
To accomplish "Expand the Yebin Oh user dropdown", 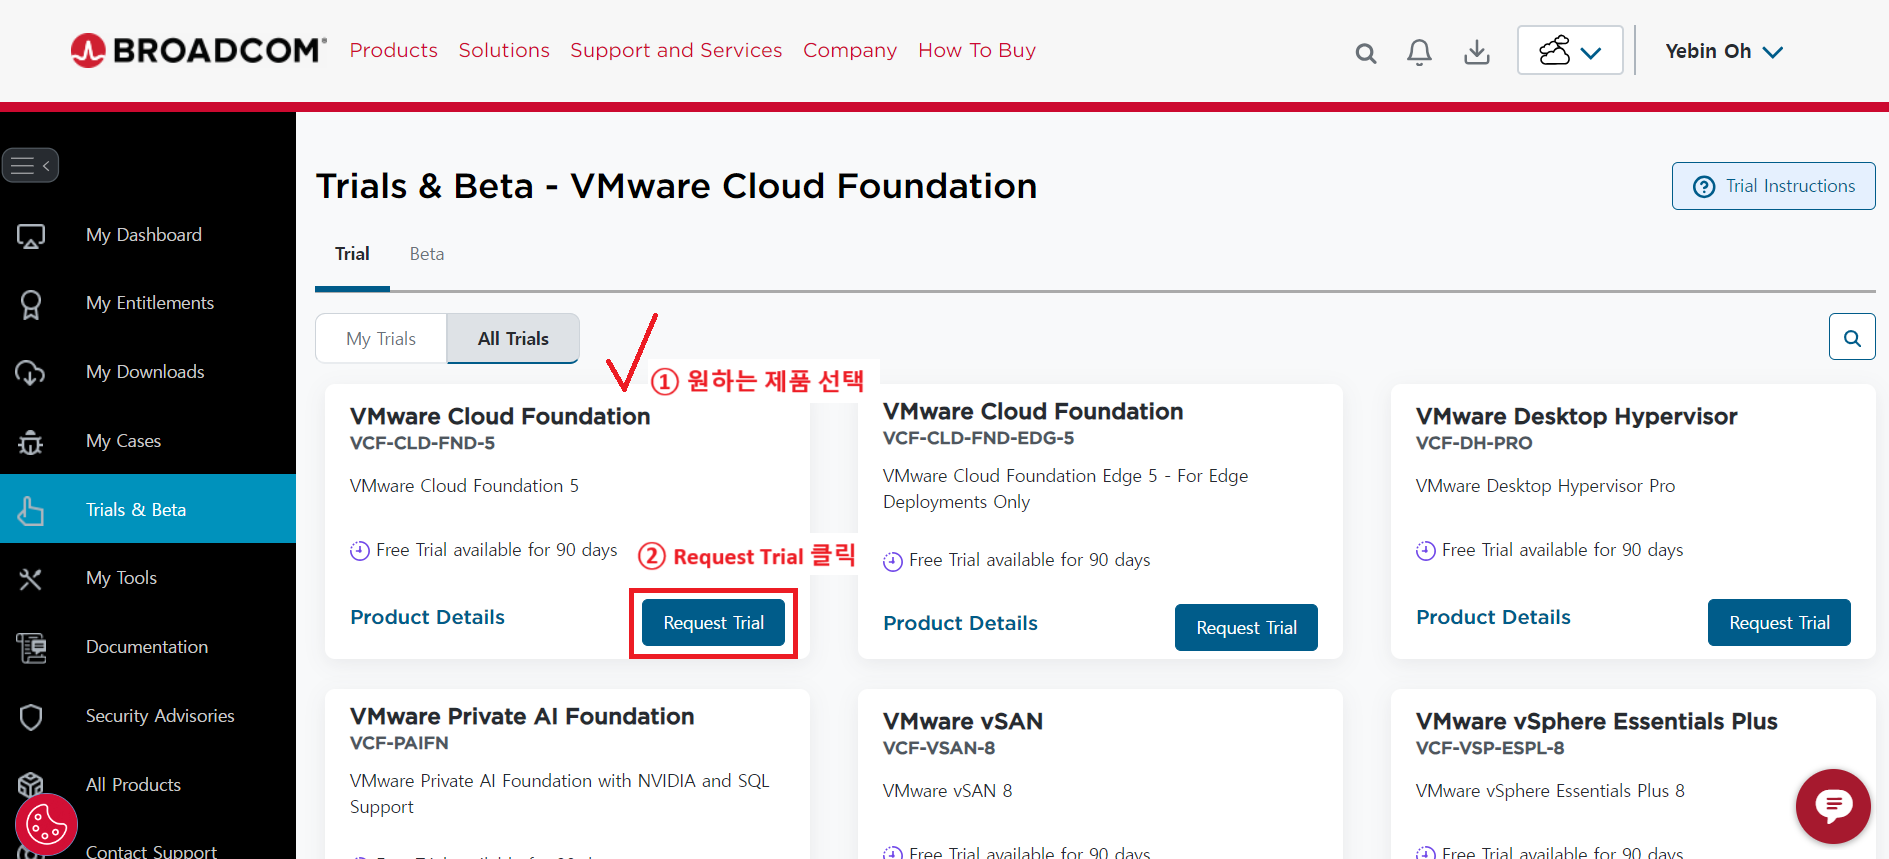I will 1723,51.
